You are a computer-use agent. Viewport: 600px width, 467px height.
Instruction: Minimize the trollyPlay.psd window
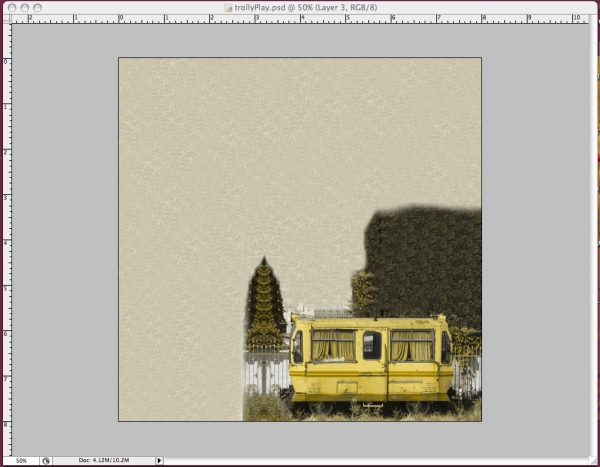pos(25,8)
